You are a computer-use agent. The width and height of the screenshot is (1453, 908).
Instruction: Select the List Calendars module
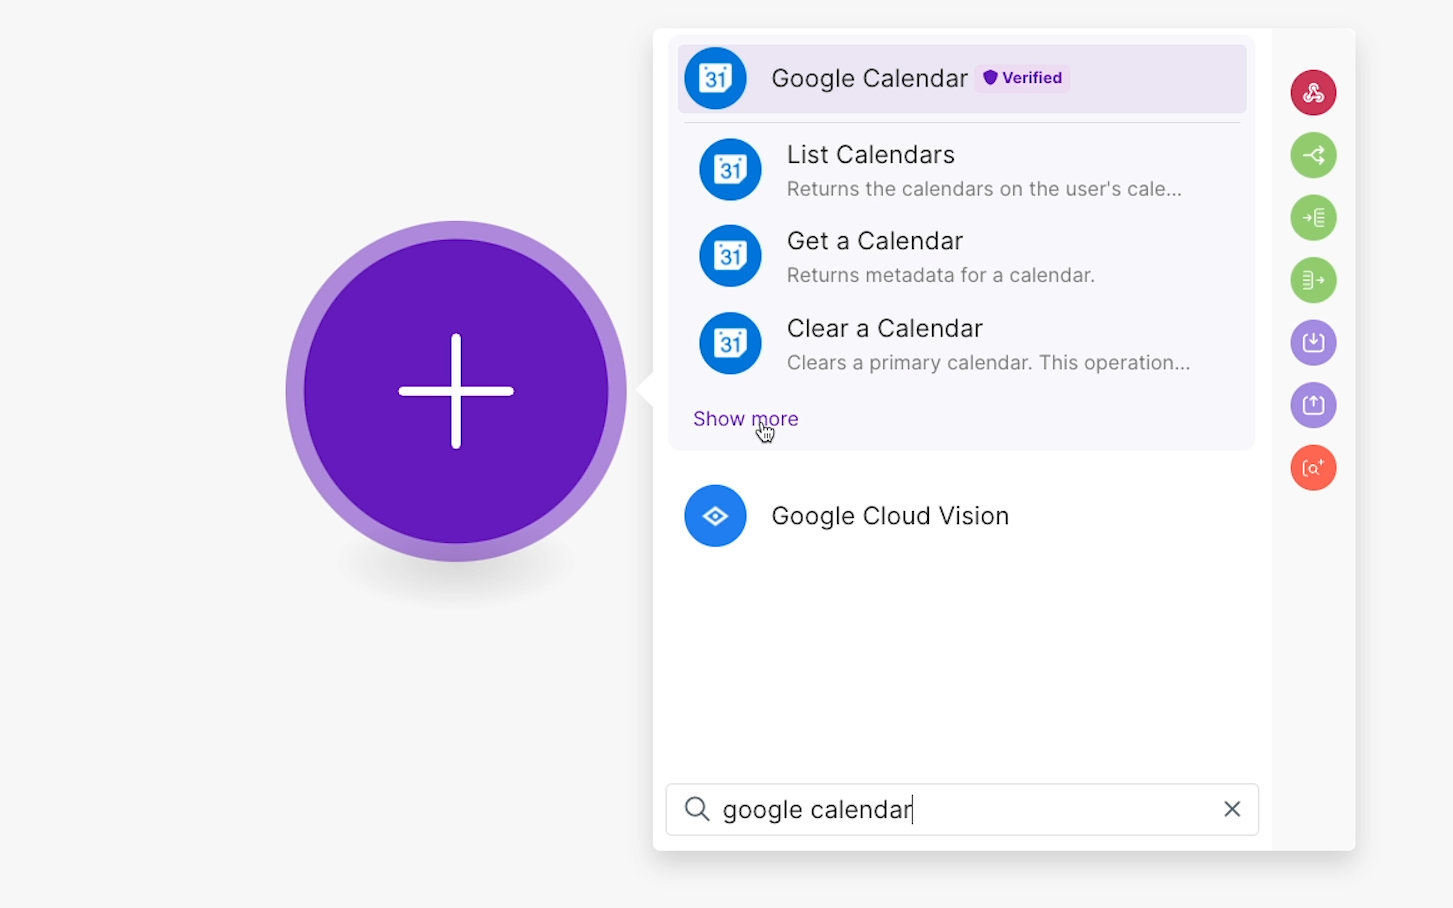pos(962,171)
